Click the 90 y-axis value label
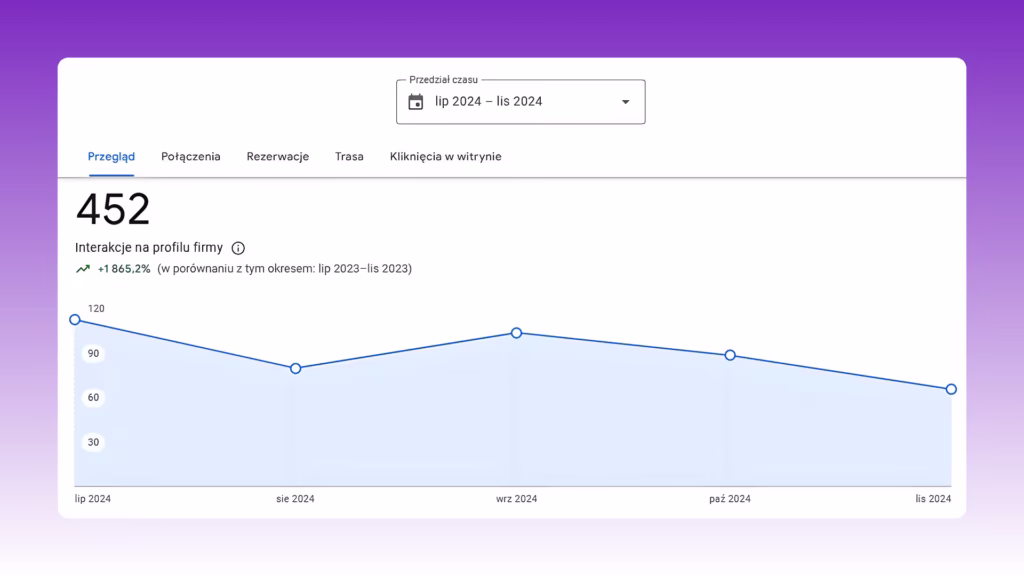The width and height of the screenshot is (1024, 576). [x=93, y=354]
